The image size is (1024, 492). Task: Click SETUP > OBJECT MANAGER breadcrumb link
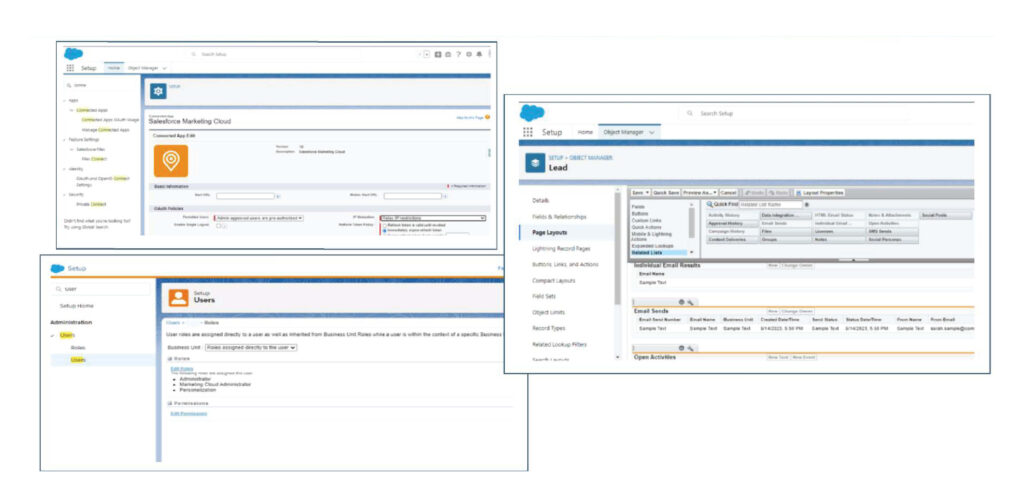[x=580, y=158]
